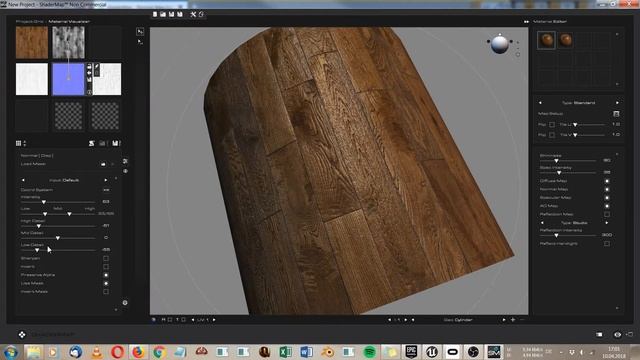Toggle the Reflect Hemilight checkbox
This screenshot has height=360, width=640.
[607, 244]
